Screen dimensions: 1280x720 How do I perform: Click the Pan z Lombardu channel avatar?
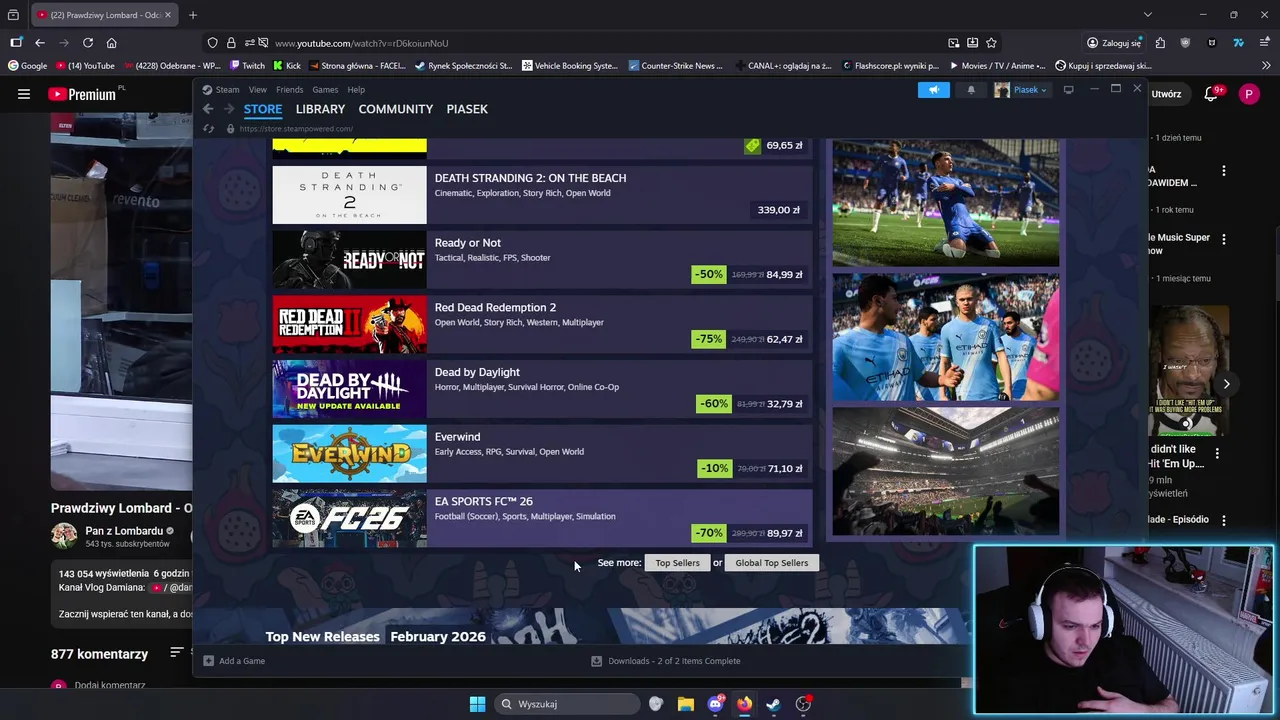(64, 536)
